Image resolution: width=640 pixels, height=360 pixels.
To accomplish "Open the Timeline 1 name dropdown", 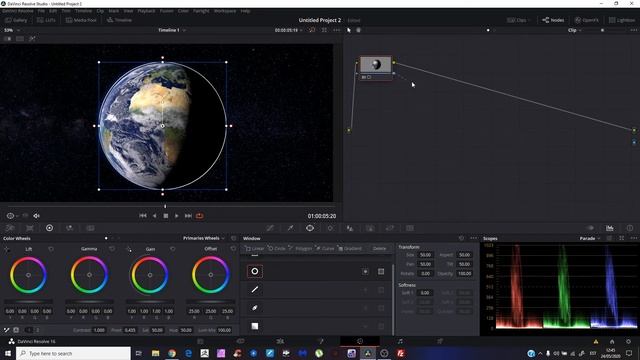I will [x=172, y=30].
